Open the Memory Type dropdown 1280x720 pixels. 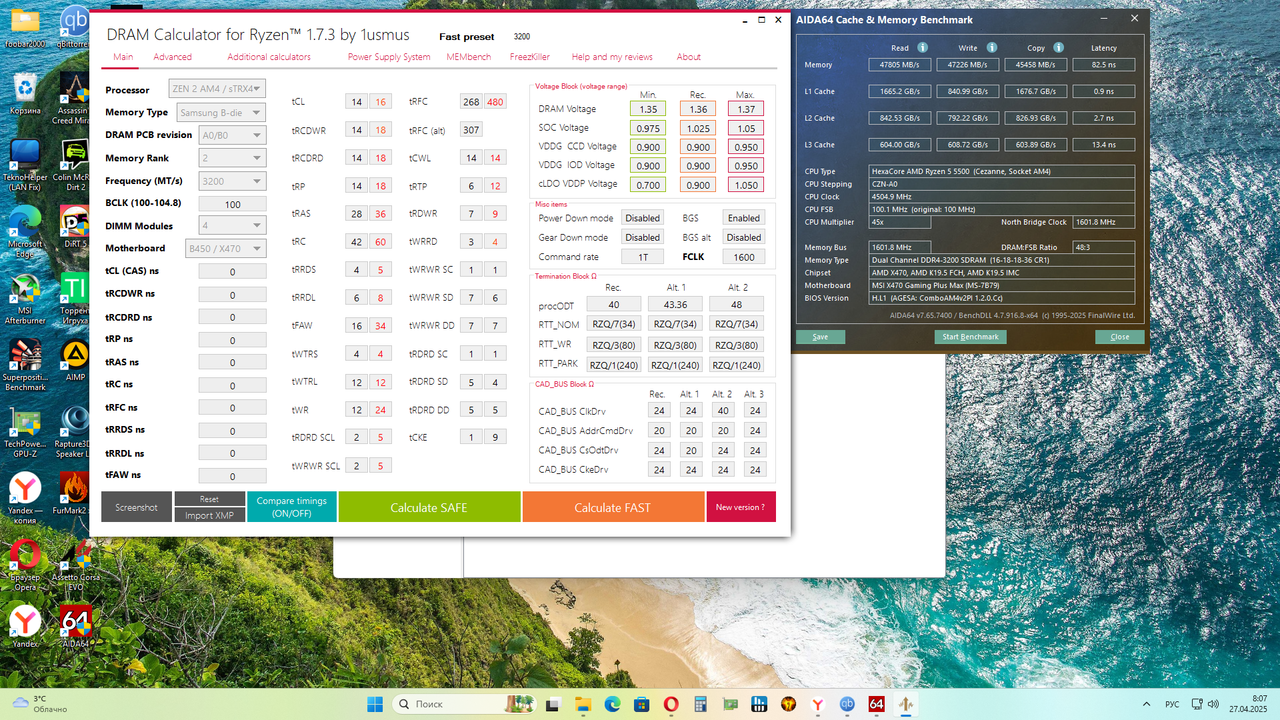(221, 113)
